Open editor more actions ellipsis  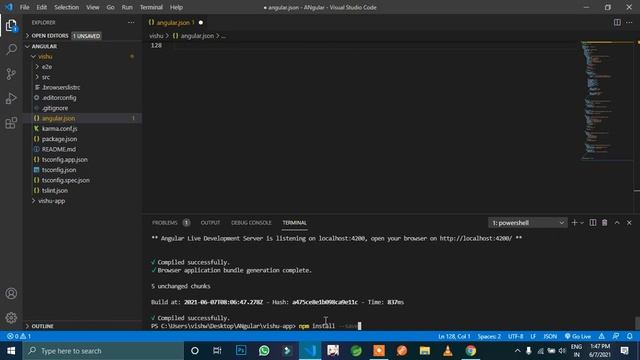629,22
